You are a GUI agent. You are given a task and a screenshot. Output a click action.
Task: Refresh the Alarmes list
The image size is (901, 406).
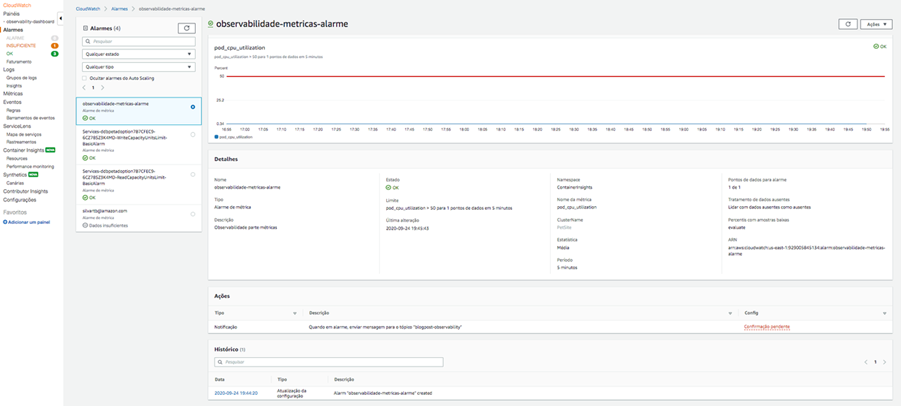pos(186,28)
